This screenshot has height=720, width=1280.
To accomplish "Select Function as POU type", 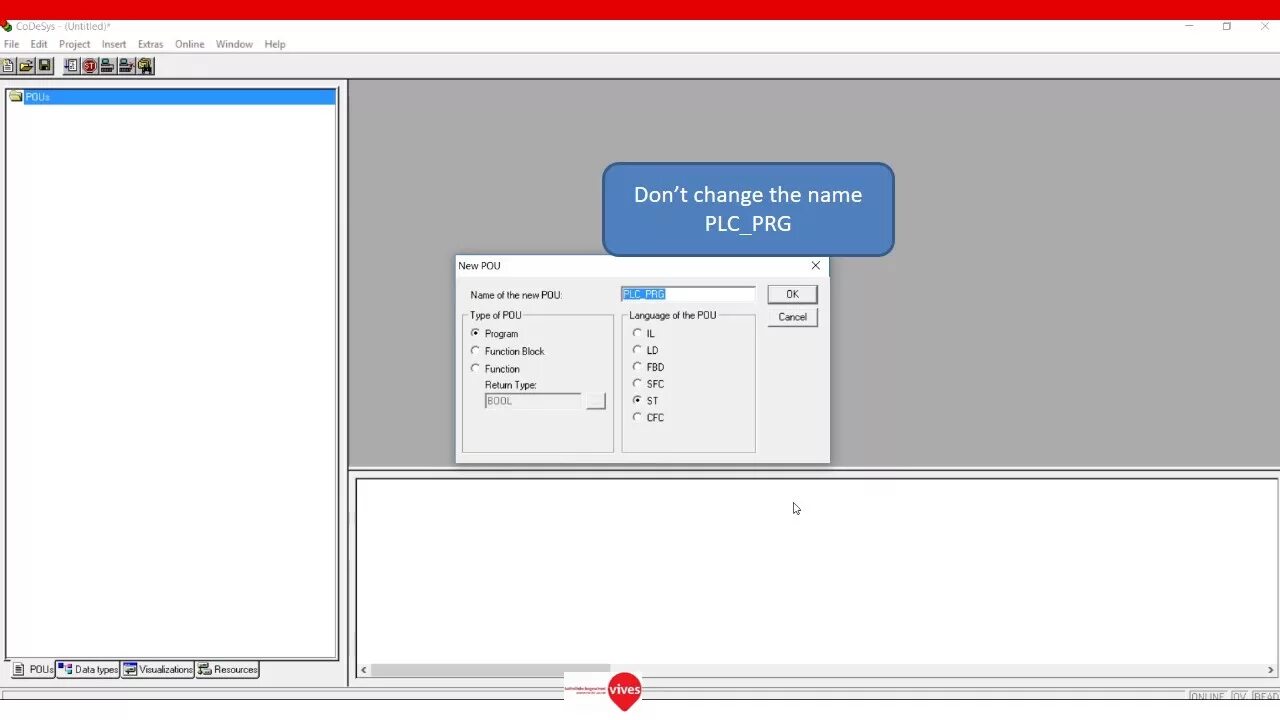I will tap(475, 368).
